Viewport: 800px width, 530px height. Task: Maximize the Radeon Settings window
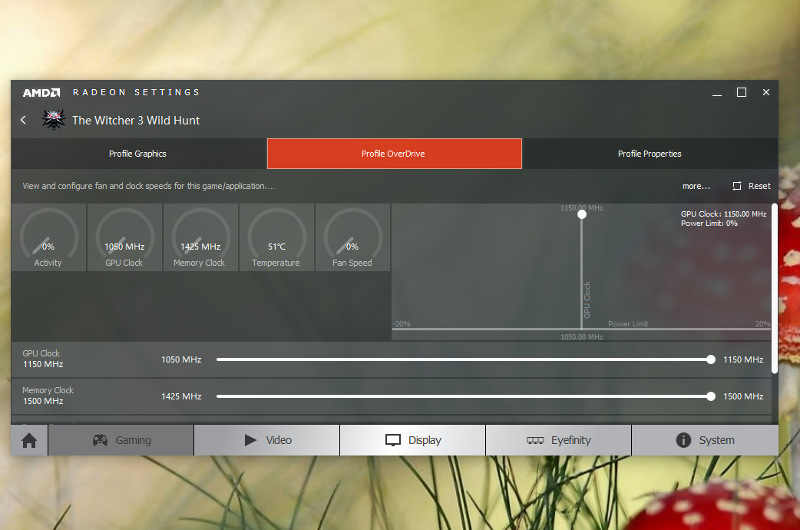point(741,92)
